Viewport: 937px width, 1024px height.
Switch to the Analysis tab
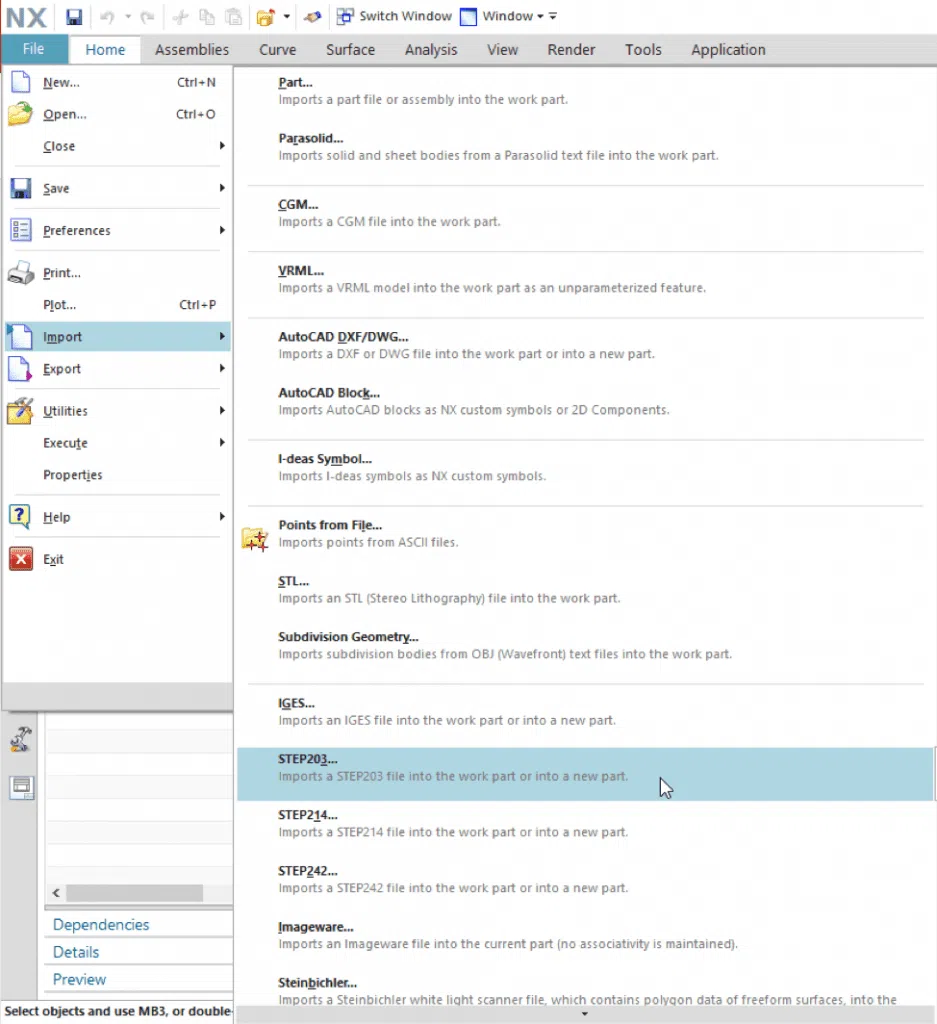coord(431,50)
